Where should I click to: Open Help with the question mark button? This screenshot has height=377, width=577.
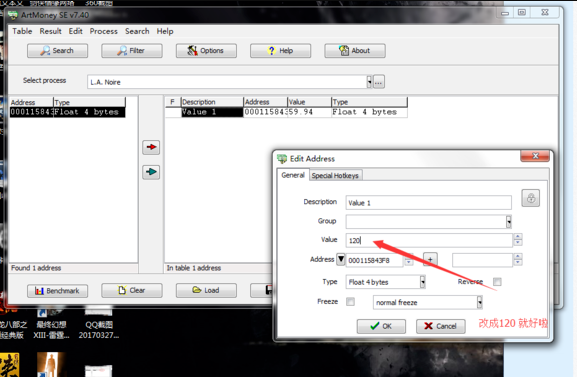[280, 51]
